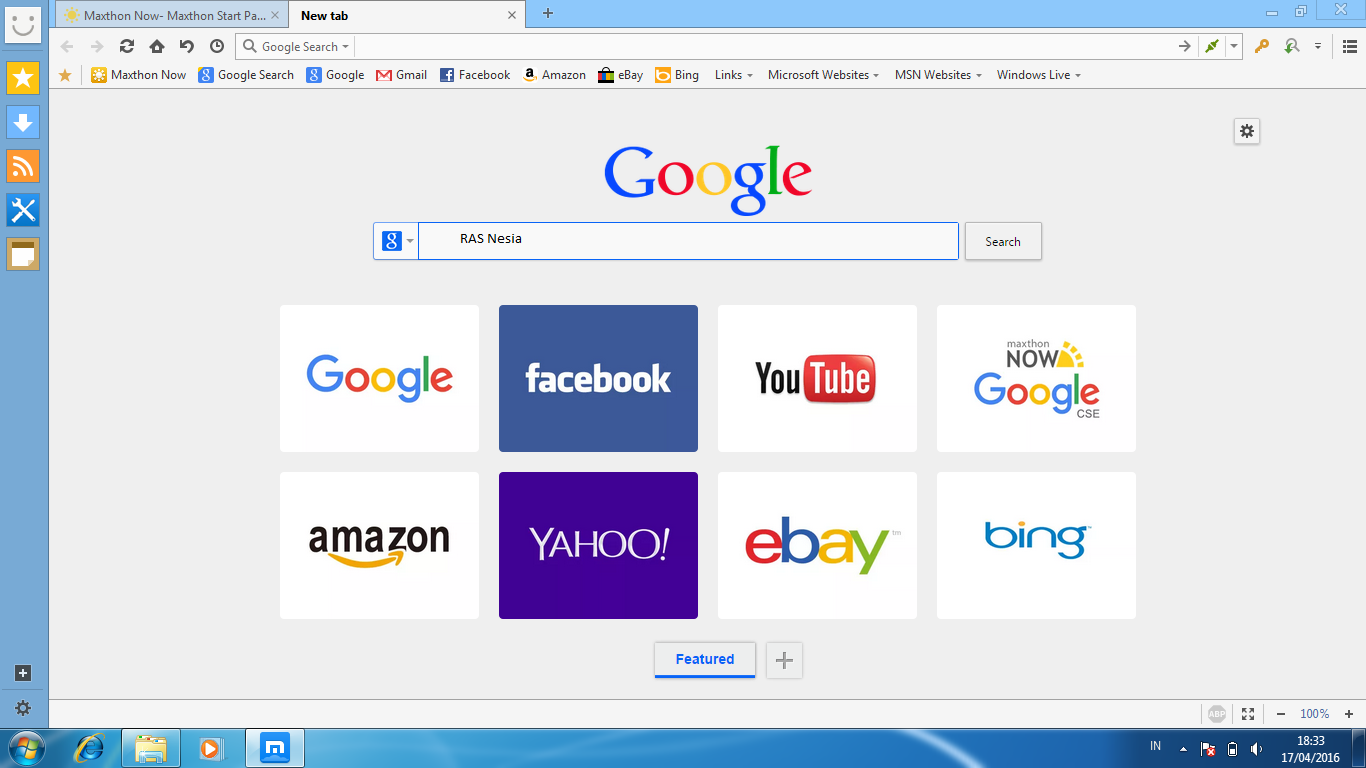Image resolution: width=1366 pixels, height=768 pixels.
Task: Reload the page with refresh icon
Action: tap(127, 46)
